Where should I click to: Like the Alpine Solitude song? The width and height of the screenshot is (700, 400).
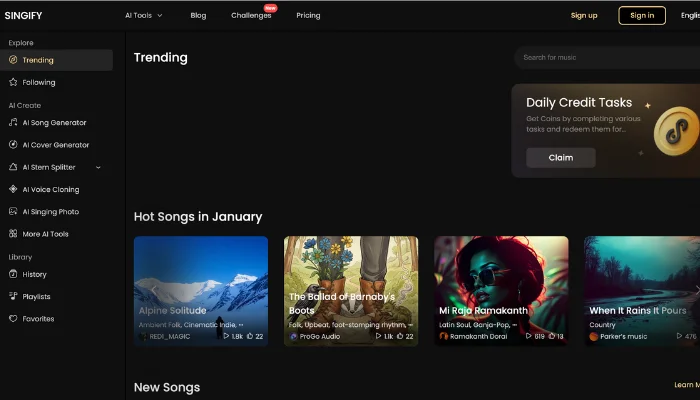coord(249,337)
